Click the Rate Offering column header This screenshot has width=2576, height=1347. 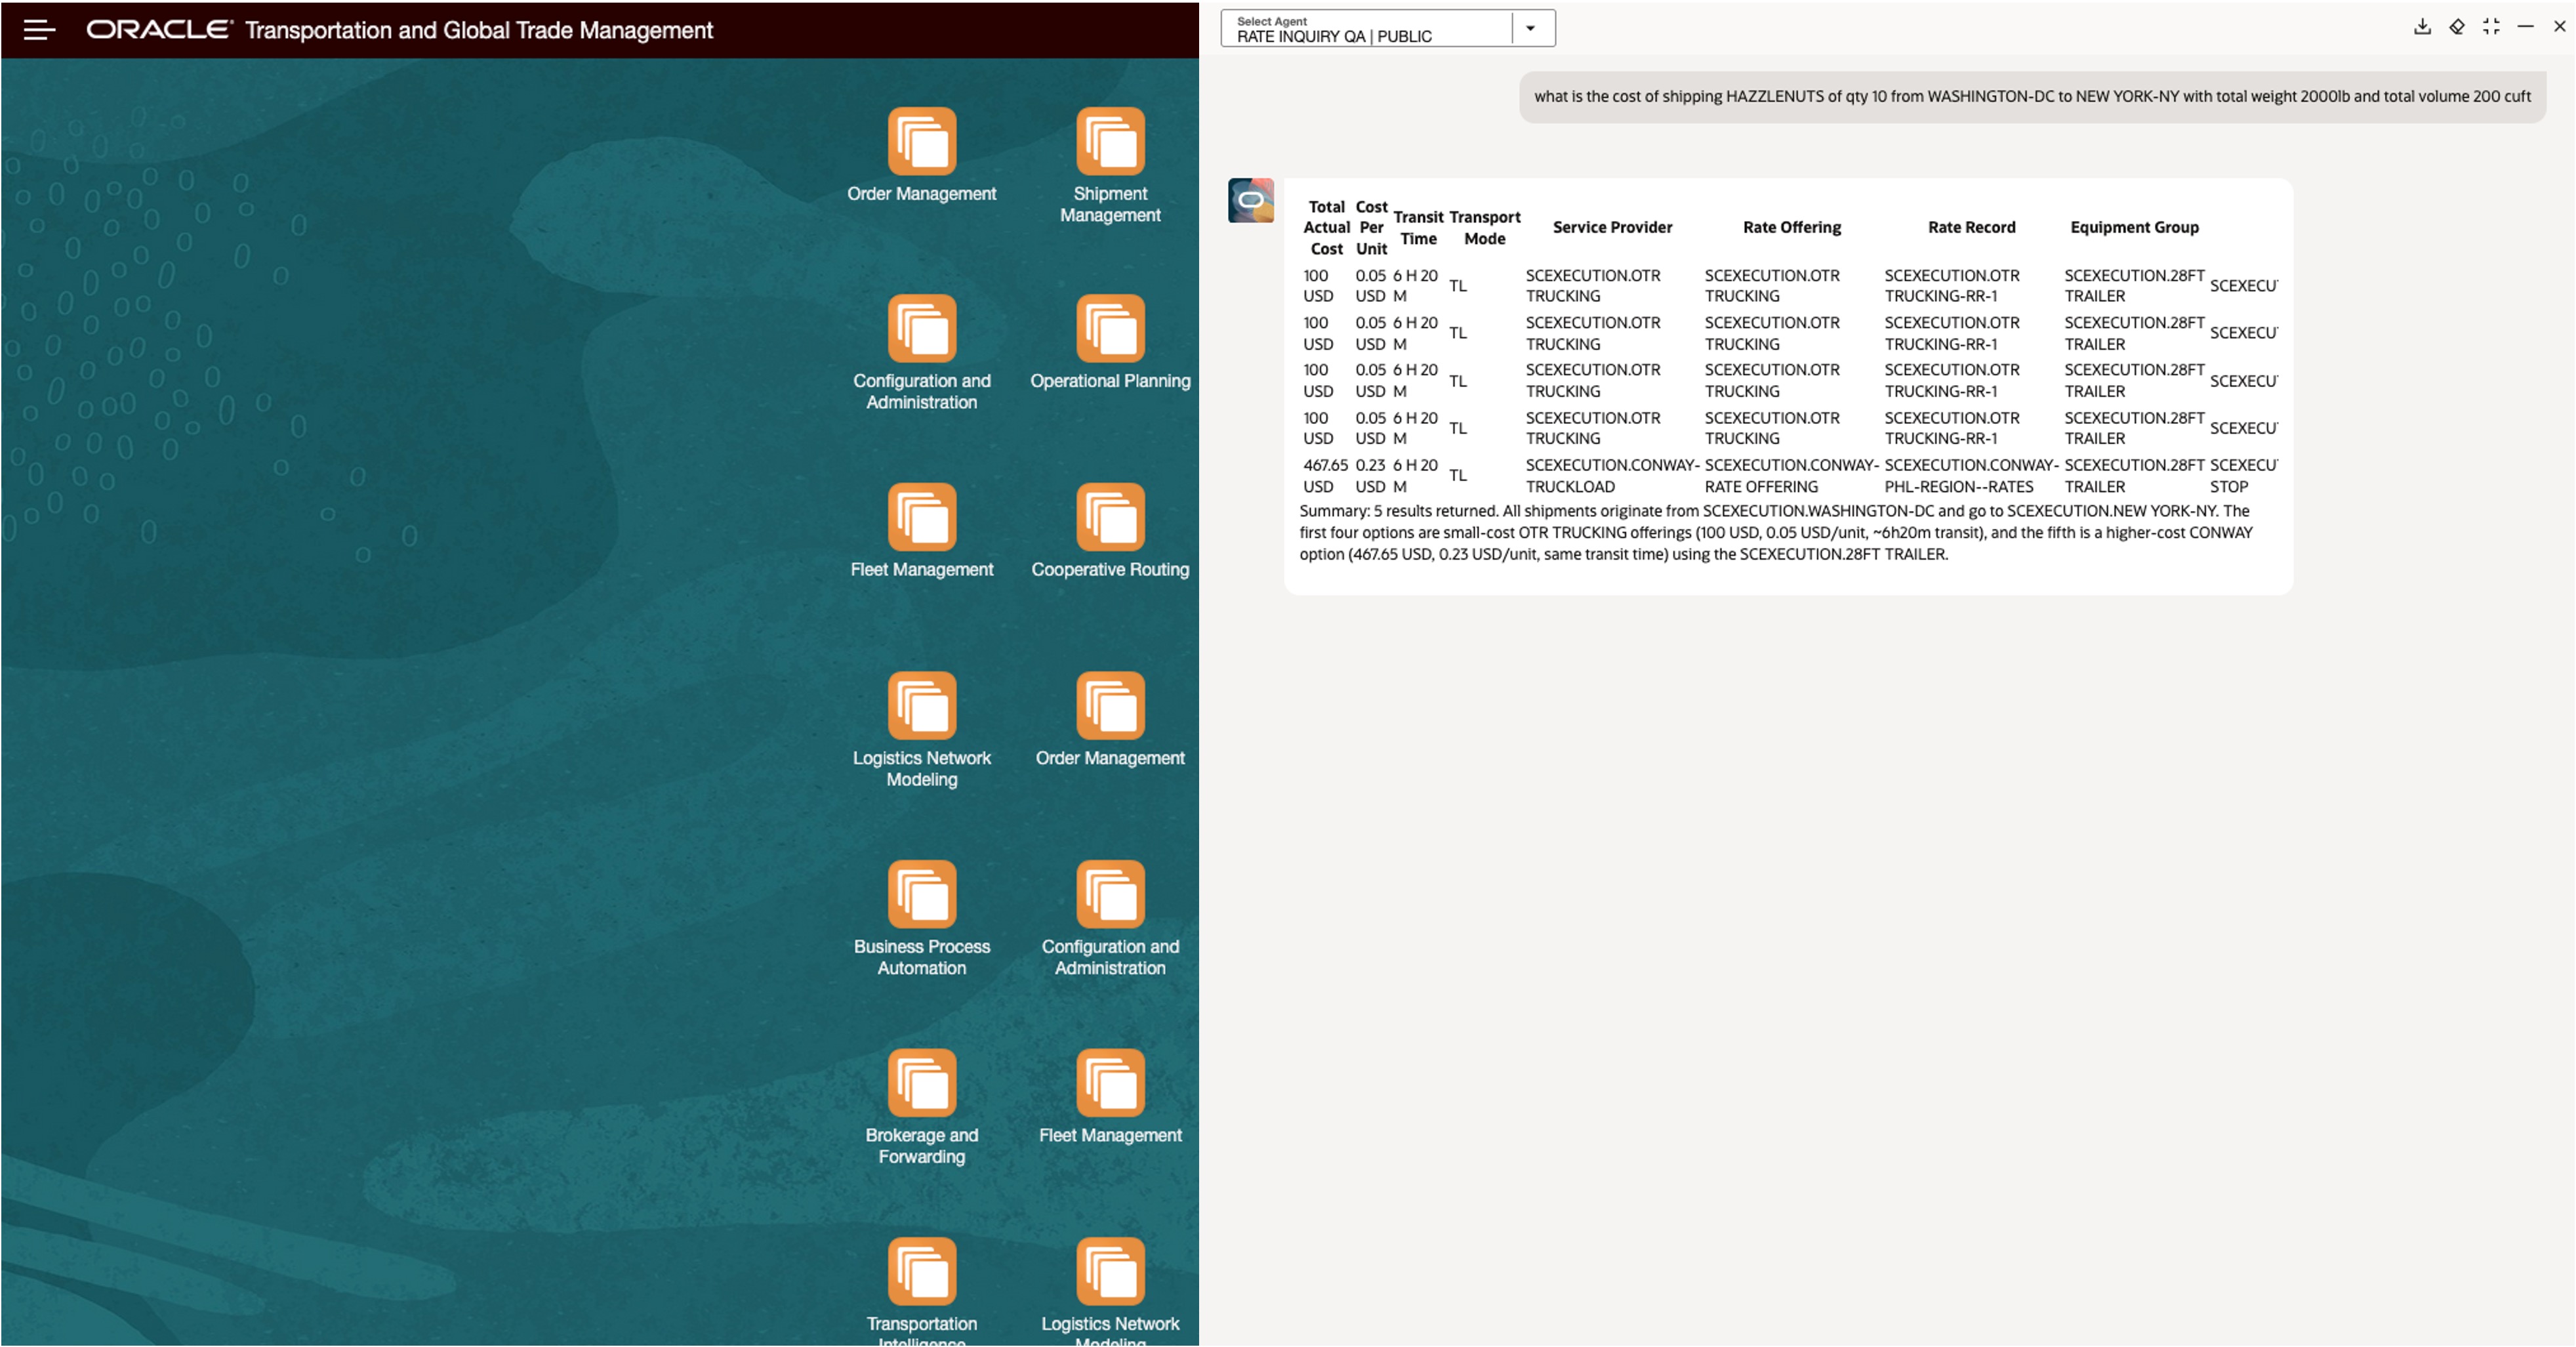click(1791, 228)
